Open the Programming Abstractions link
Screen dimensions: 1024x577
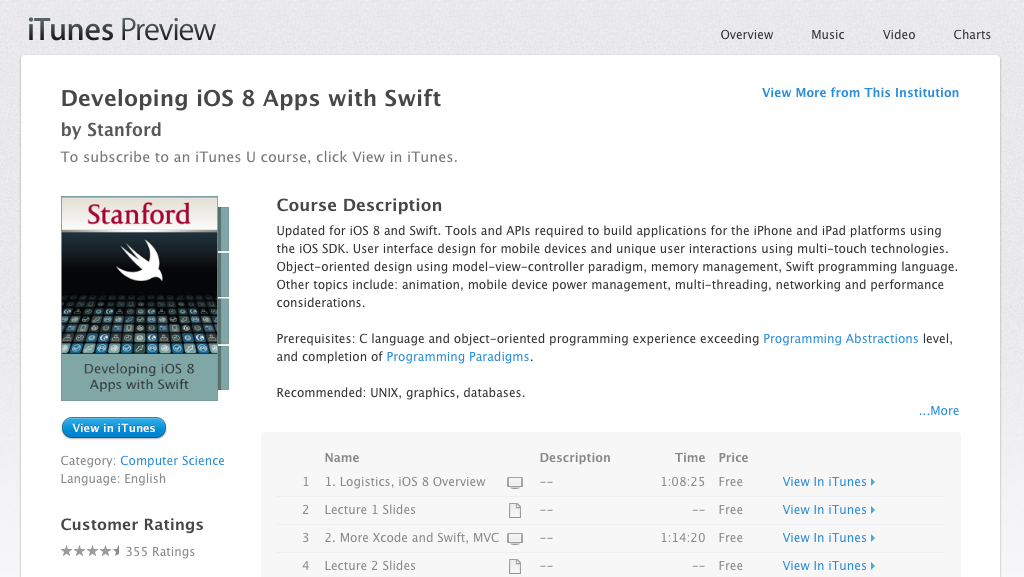tap(840, 339)
